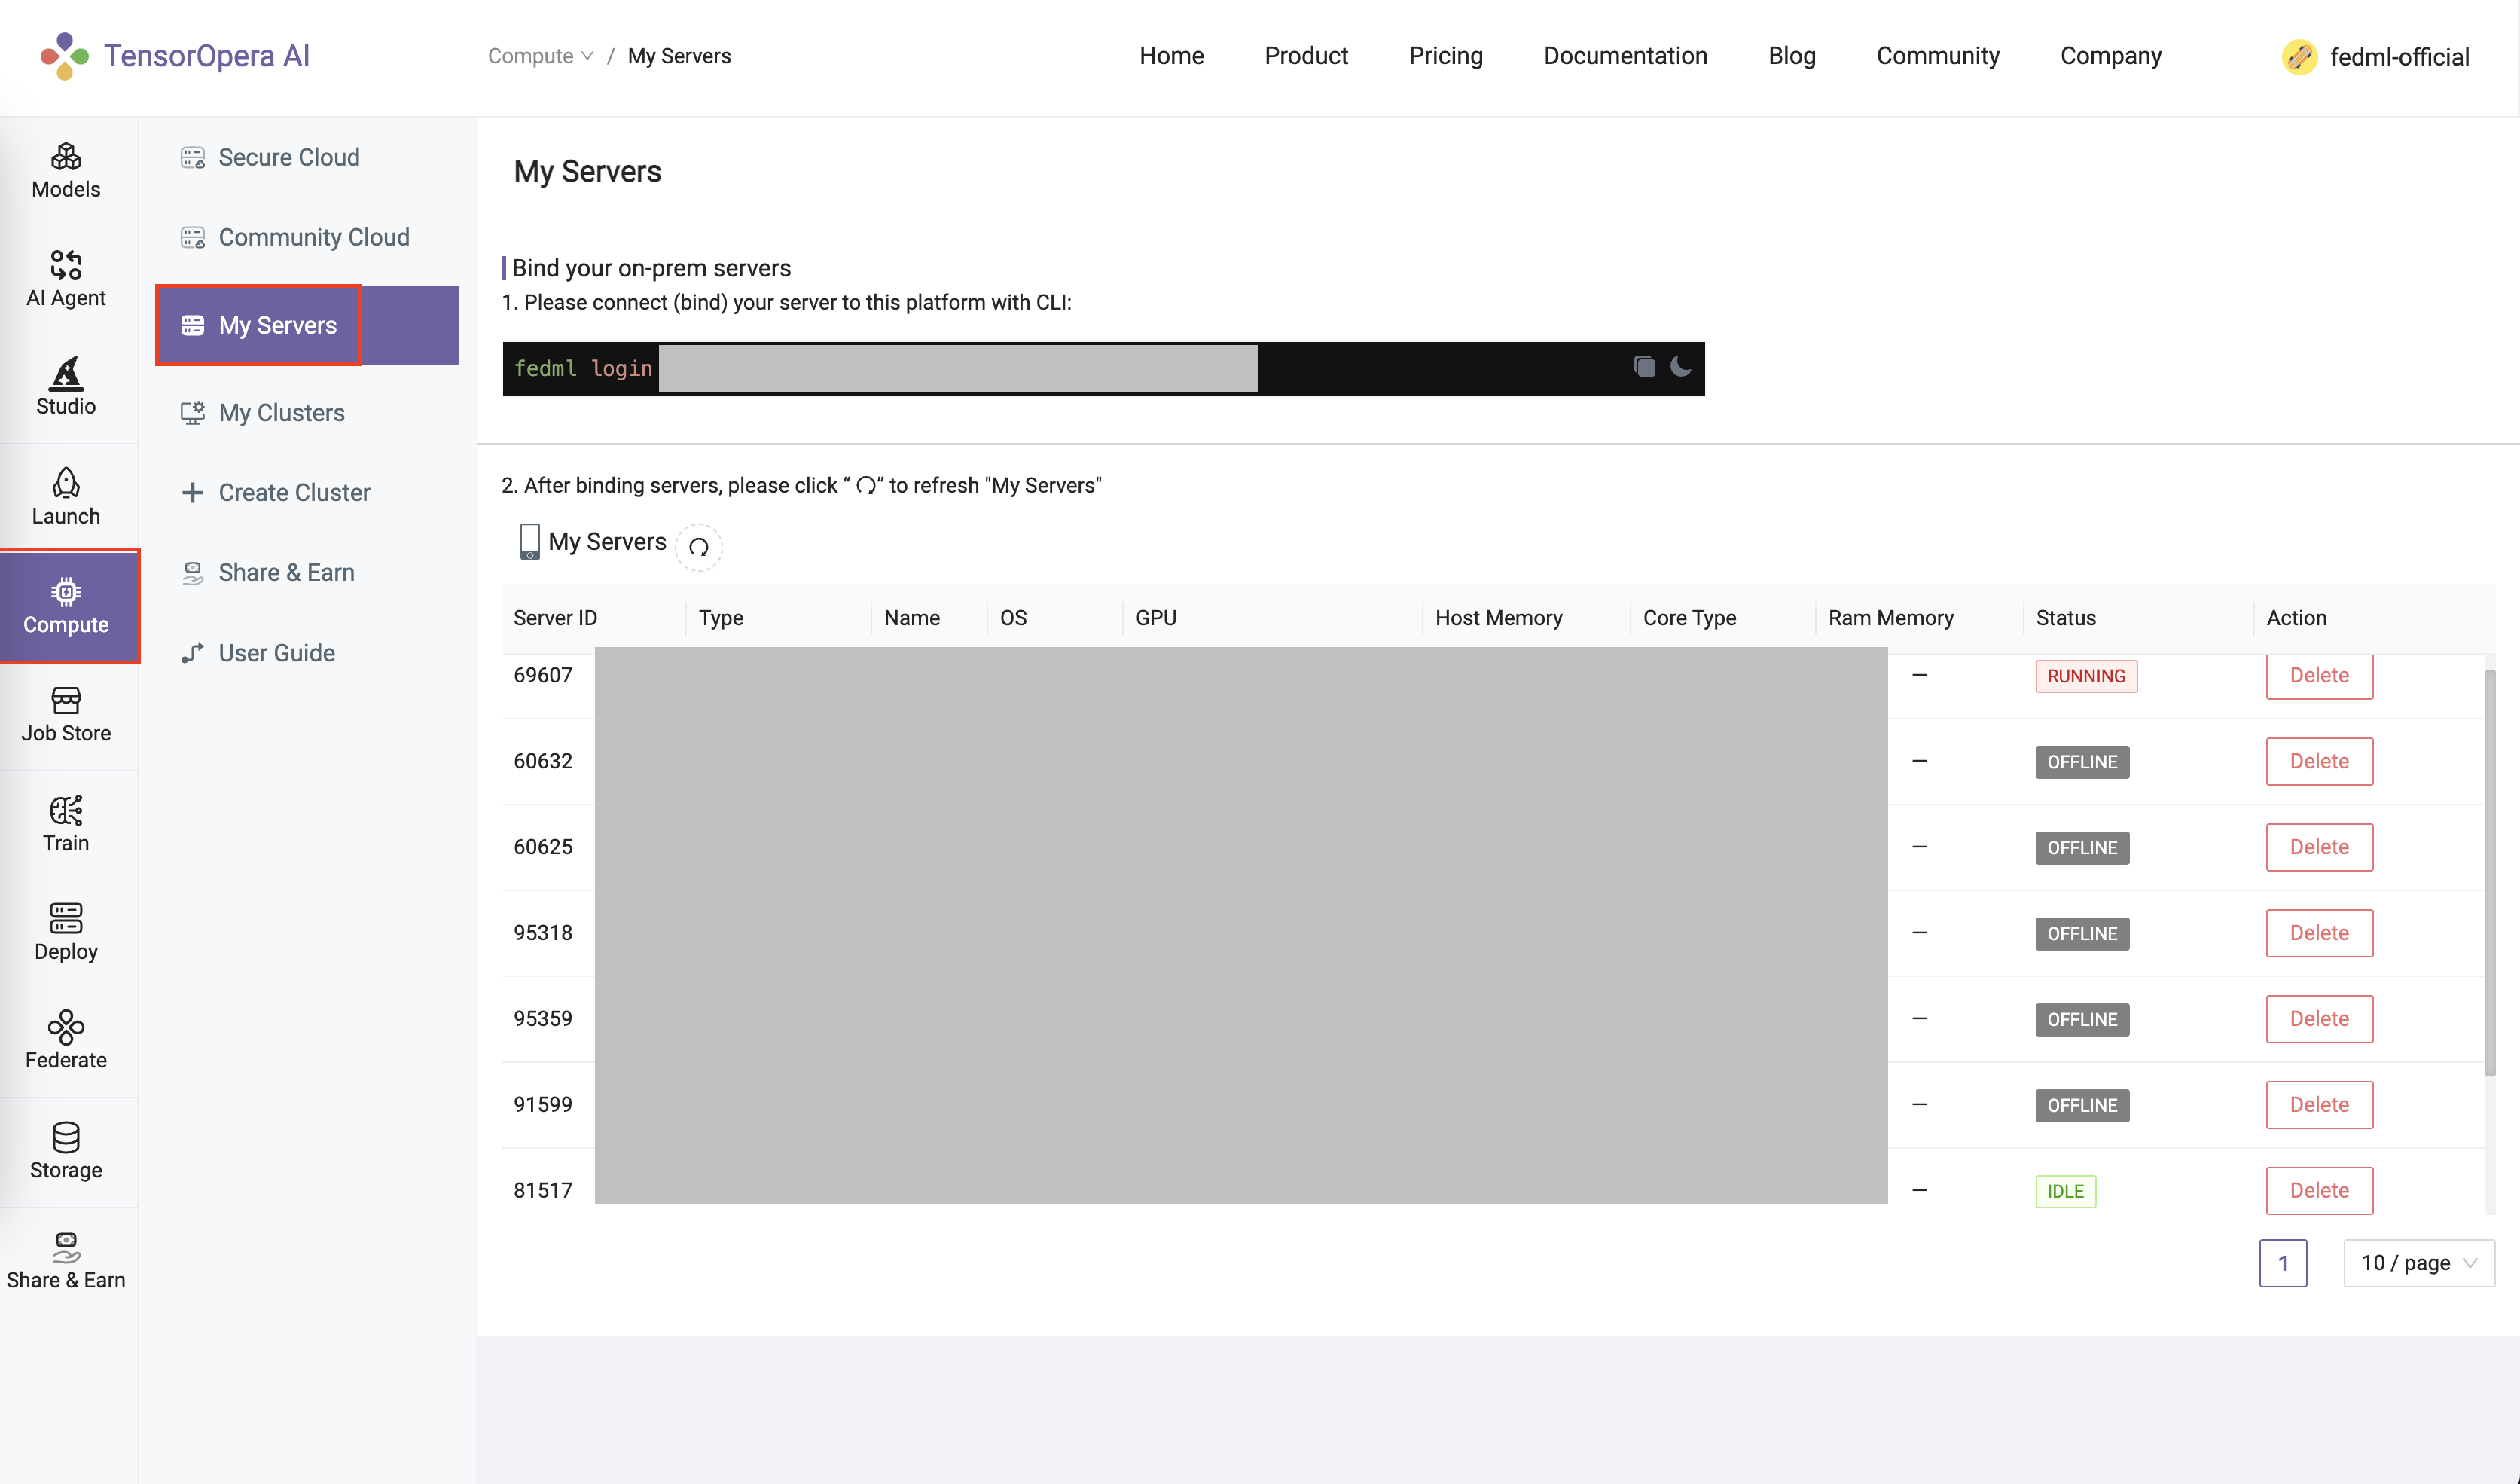Open the Deploy server icon
Screen dimensions: 2520x1484
[66, 918]
